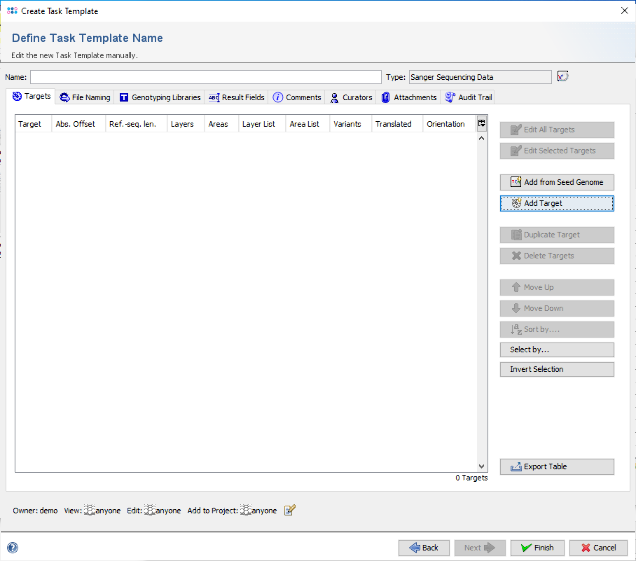Click Duplicate Target button
The height and width of the screenshot is (561, 636).
point(557,235)
